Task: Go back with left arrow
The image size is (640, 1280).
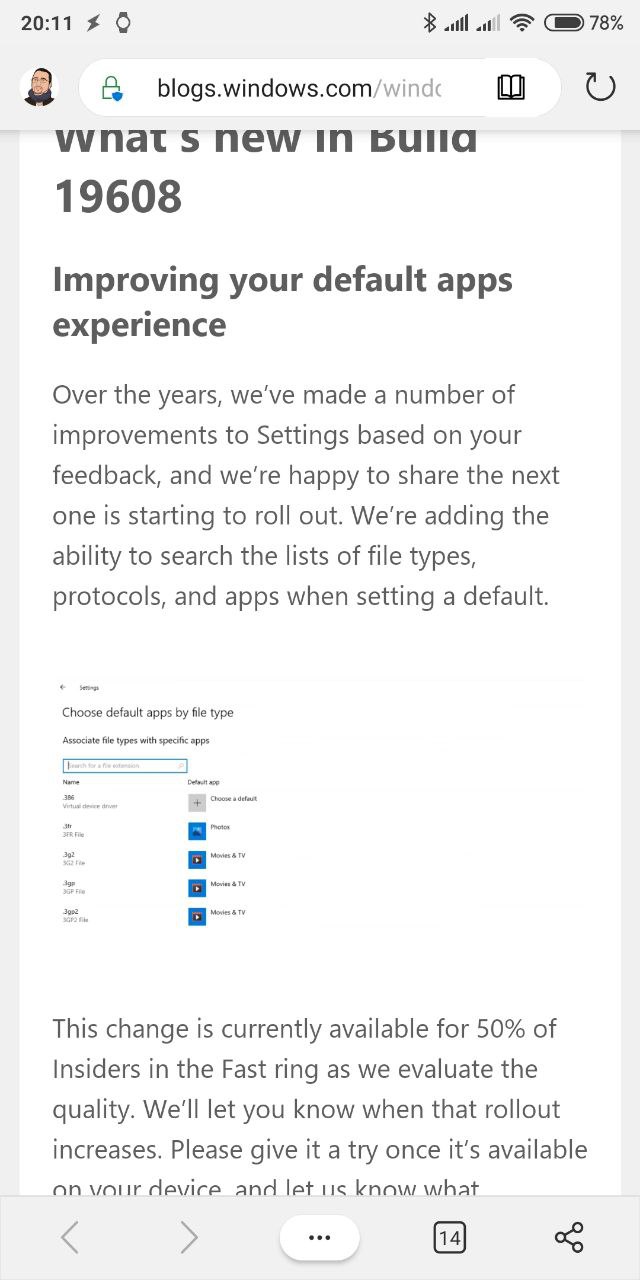Action: click(x=69, y=1238)
